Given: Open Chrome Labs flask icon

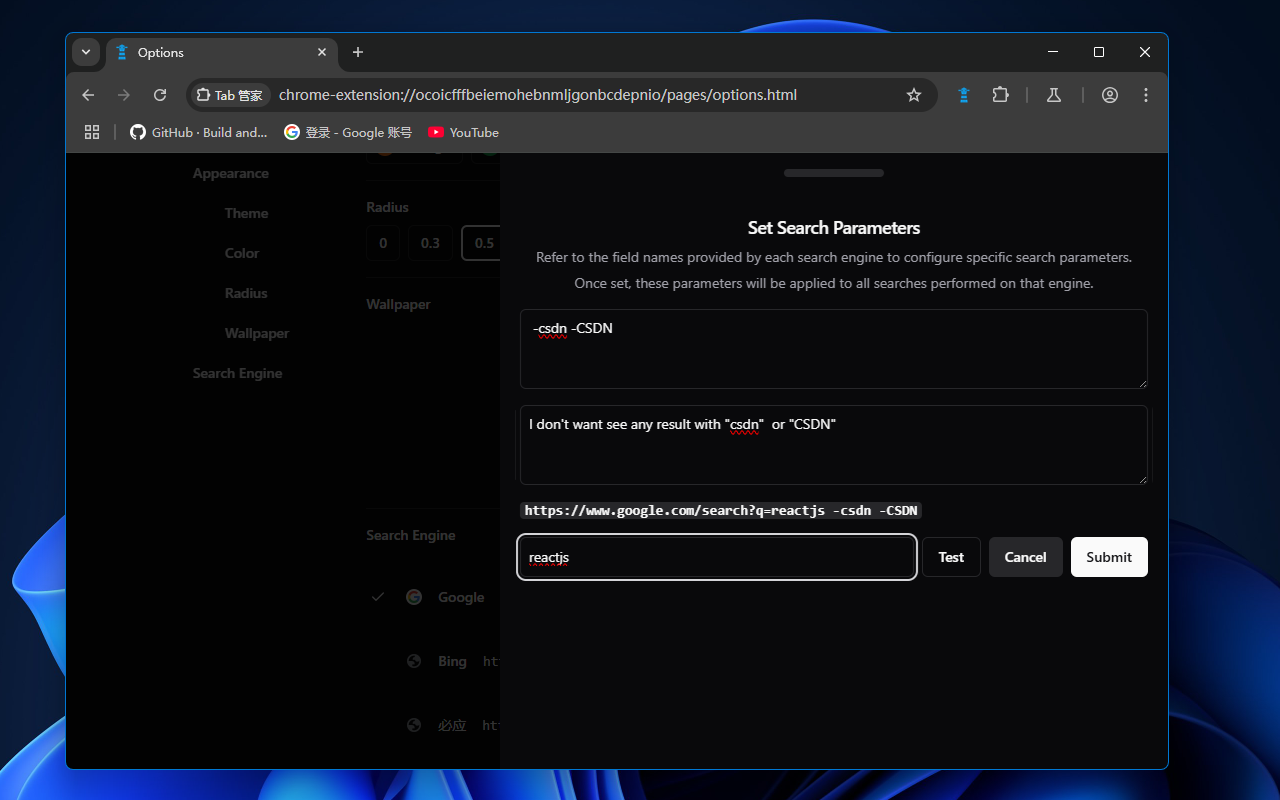Looking at the screenshot, I should tap(1053, 95).
